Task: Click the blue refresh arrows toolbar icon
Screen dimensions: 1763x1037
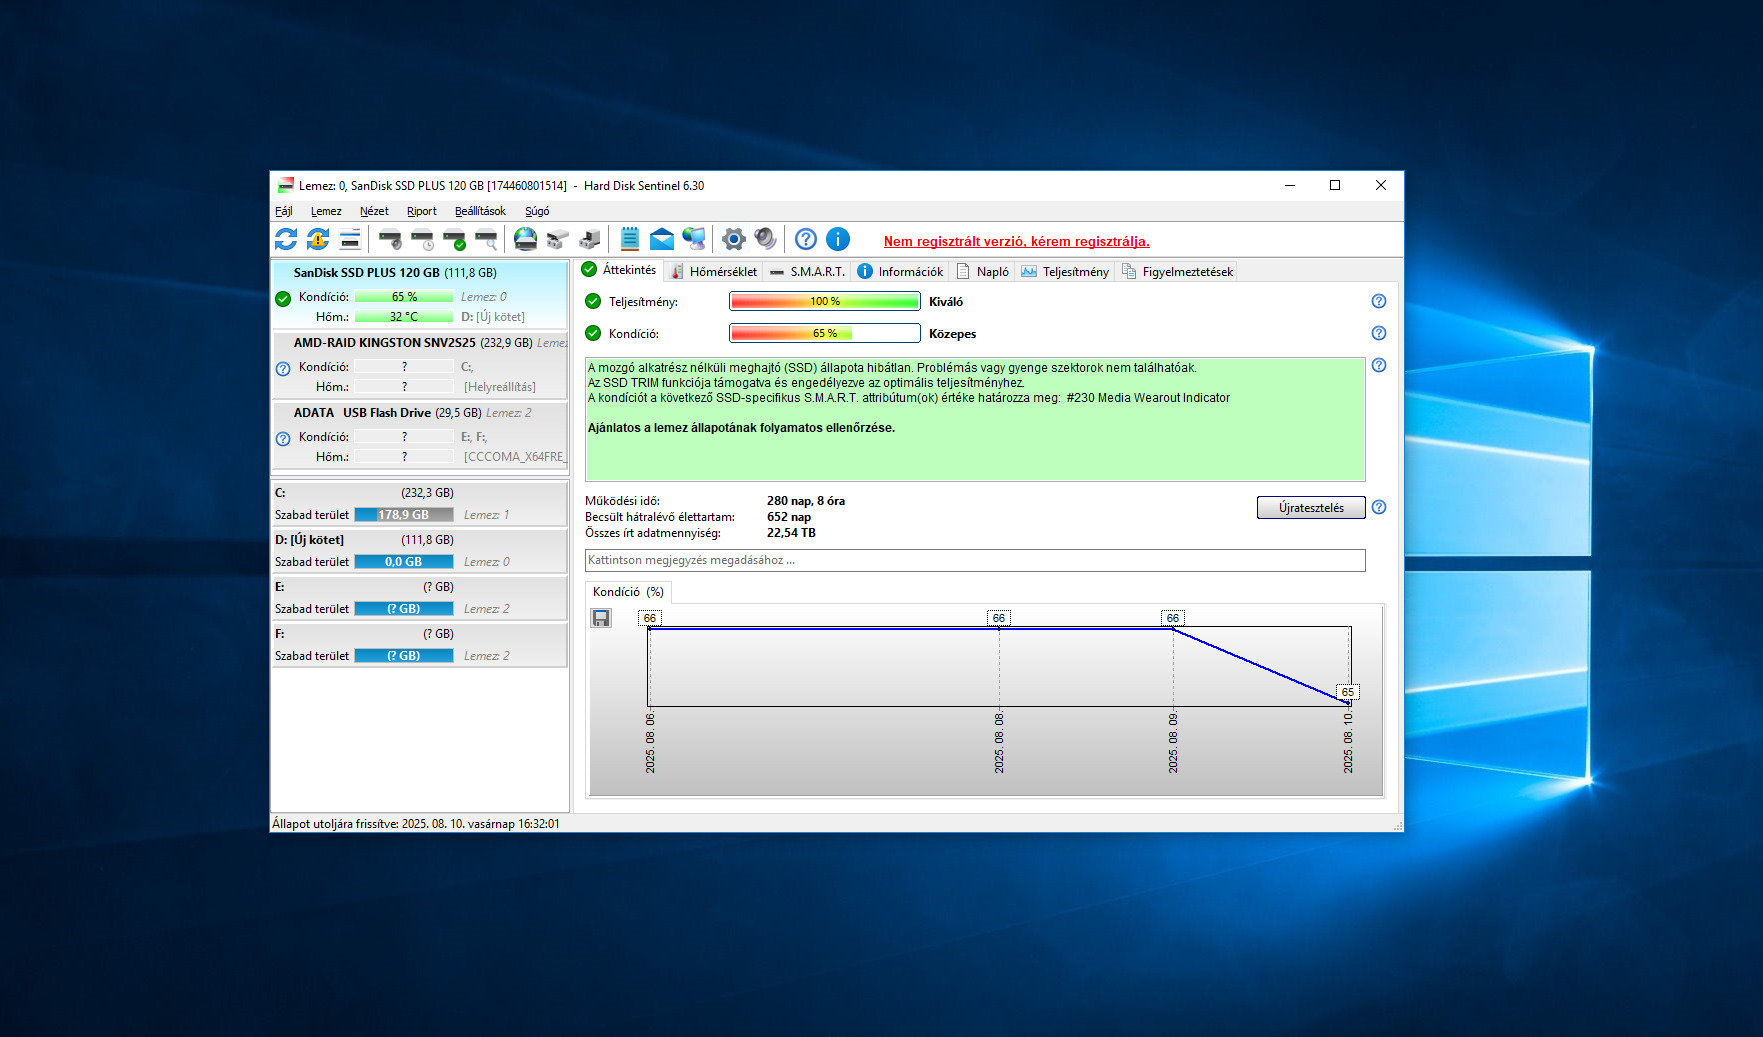Action: coord(286,239)
